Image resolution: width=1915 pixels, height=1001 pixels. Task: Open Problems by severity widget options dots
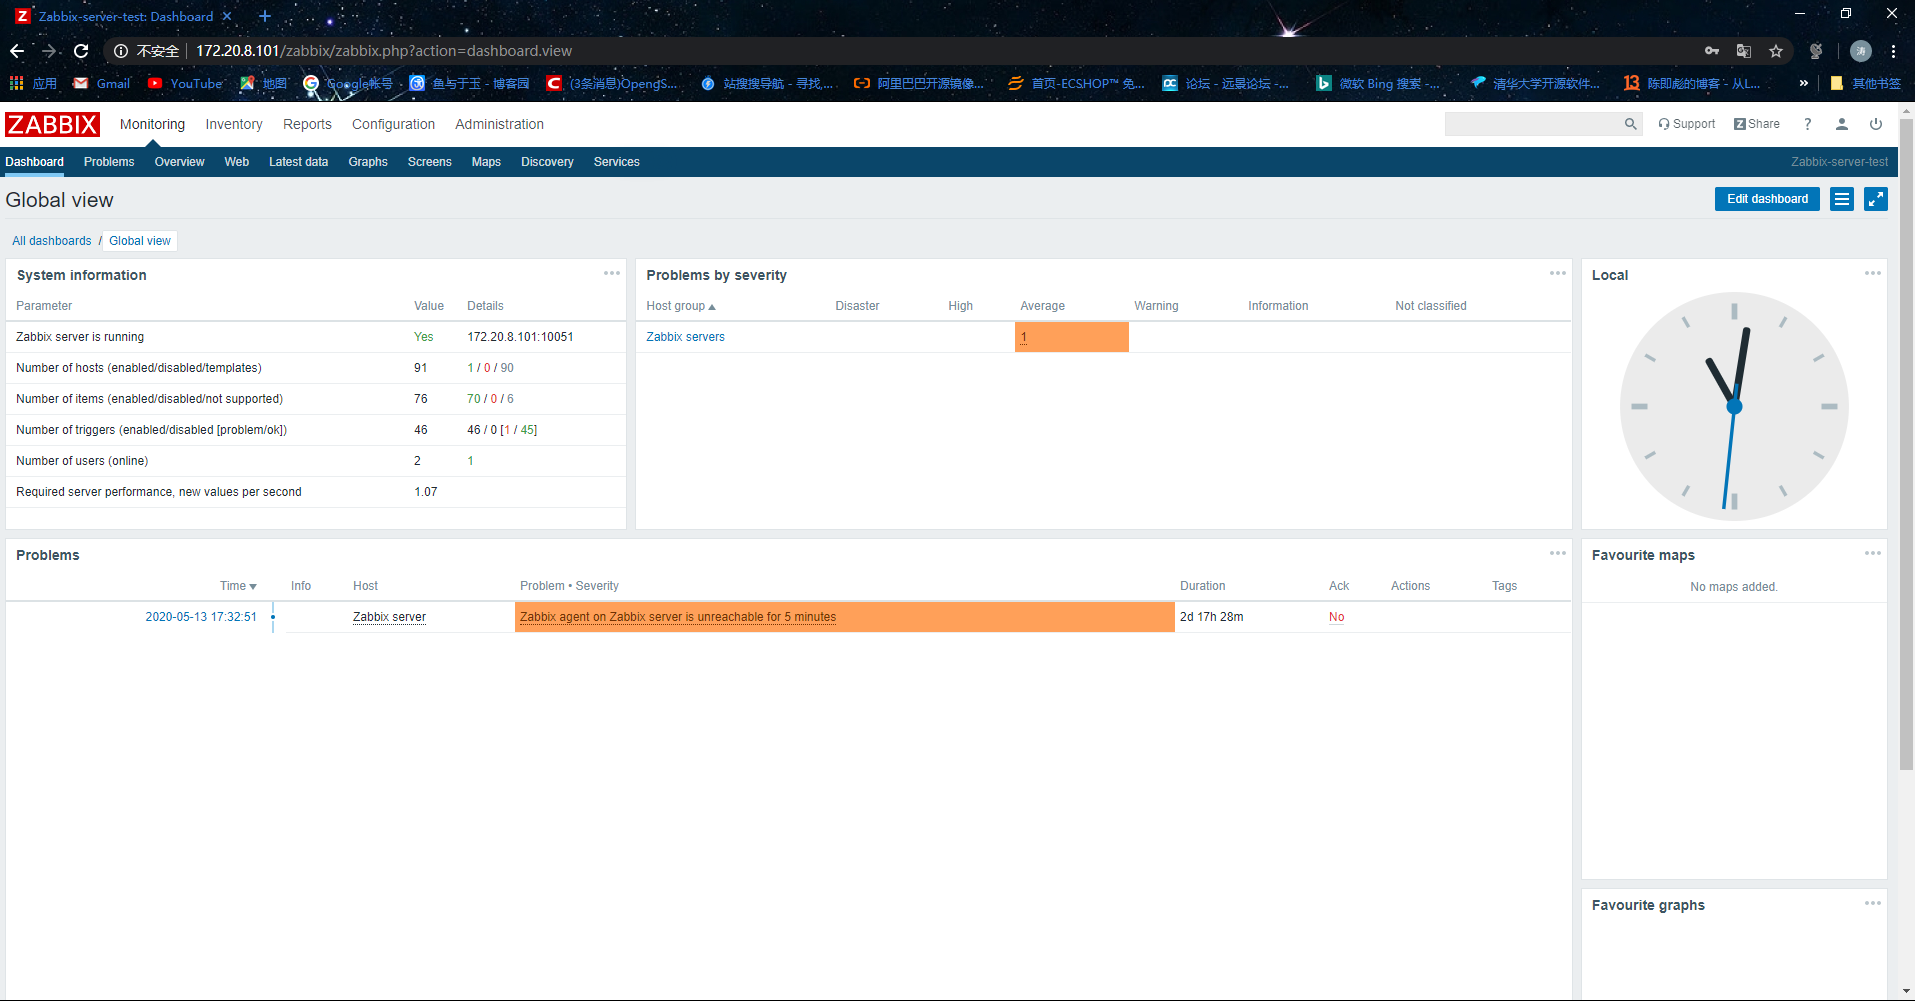tap(1558, 273)
